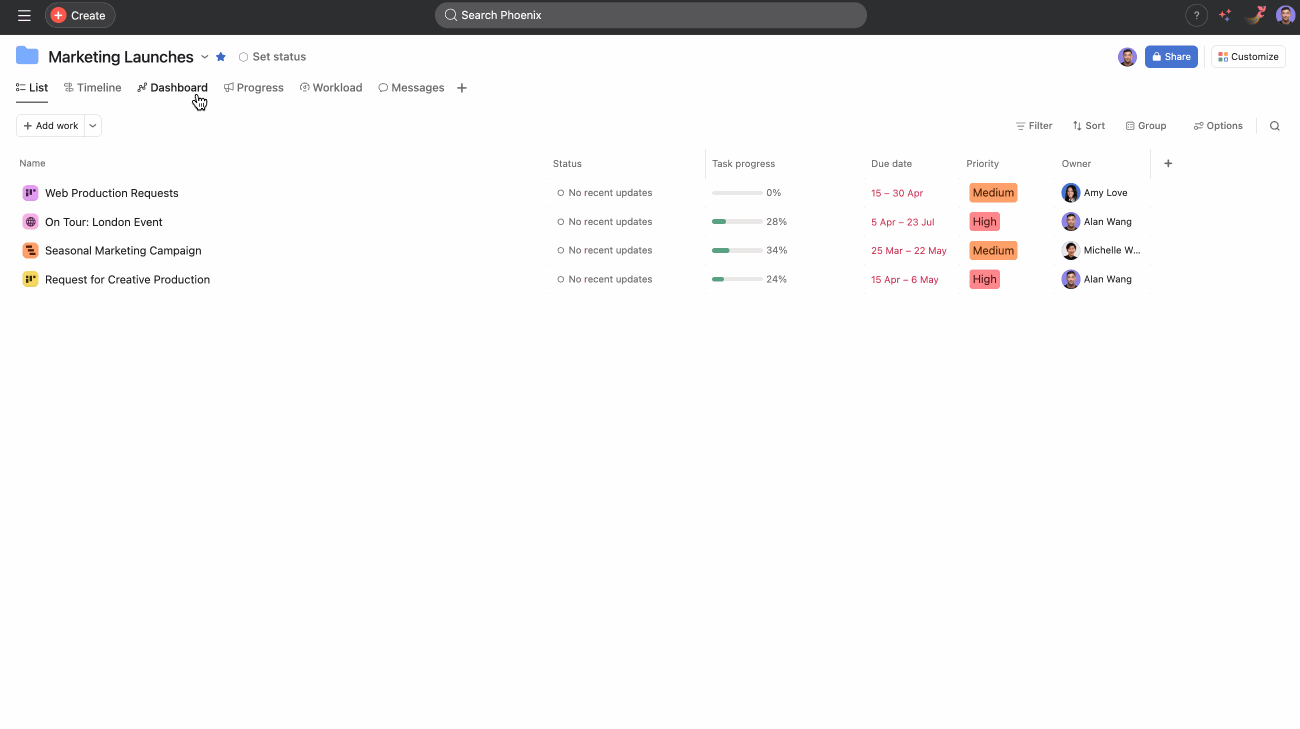
Task: Click the Set status button
Action: [x=272, y=57]
